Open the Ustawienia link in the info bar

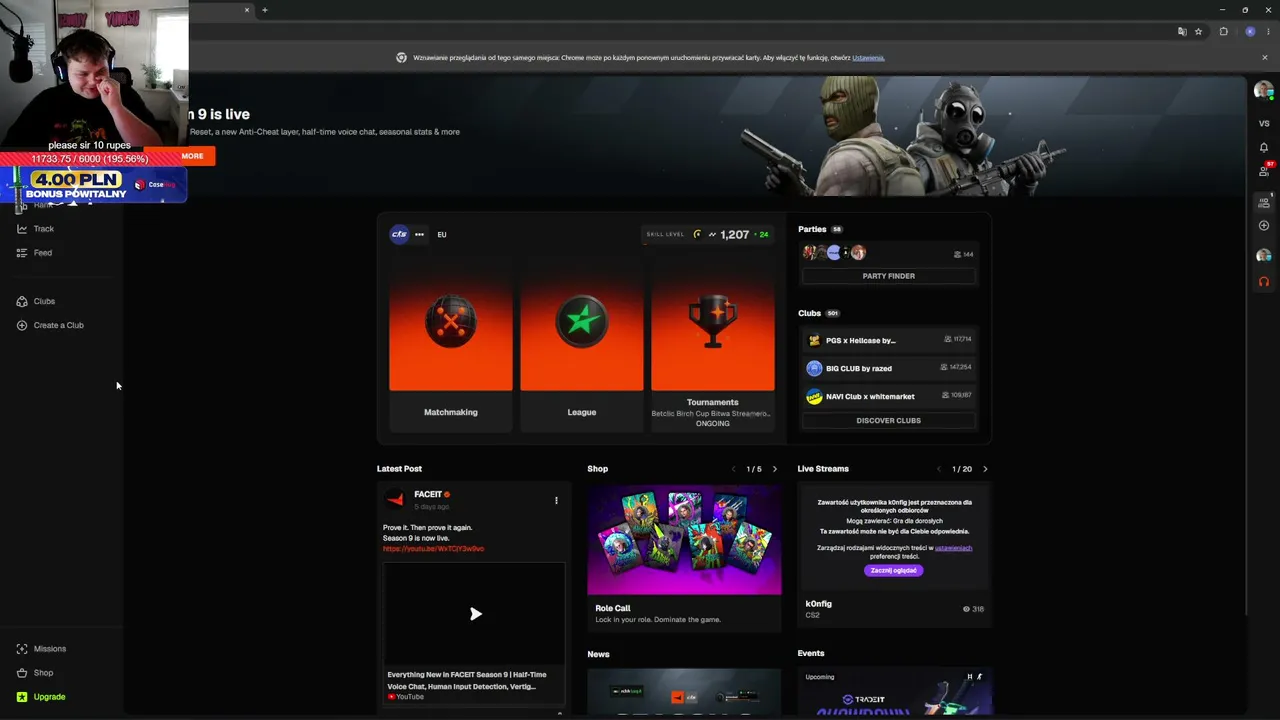coord(868,58)
